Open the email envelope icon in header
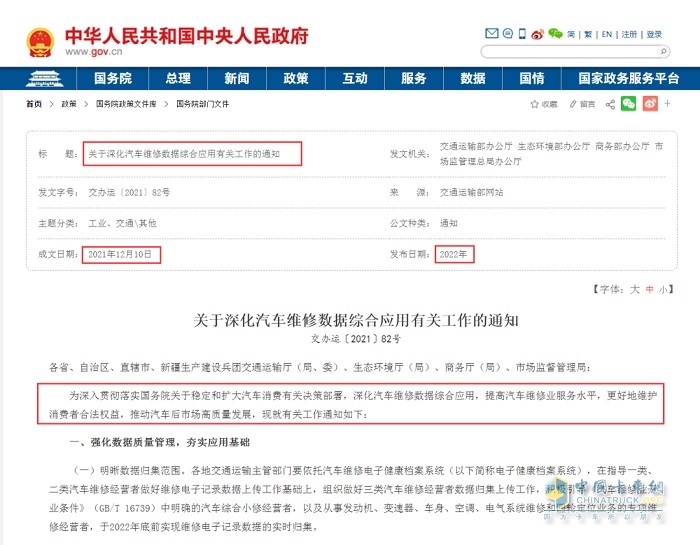700x545 pixels. [492, 33]
